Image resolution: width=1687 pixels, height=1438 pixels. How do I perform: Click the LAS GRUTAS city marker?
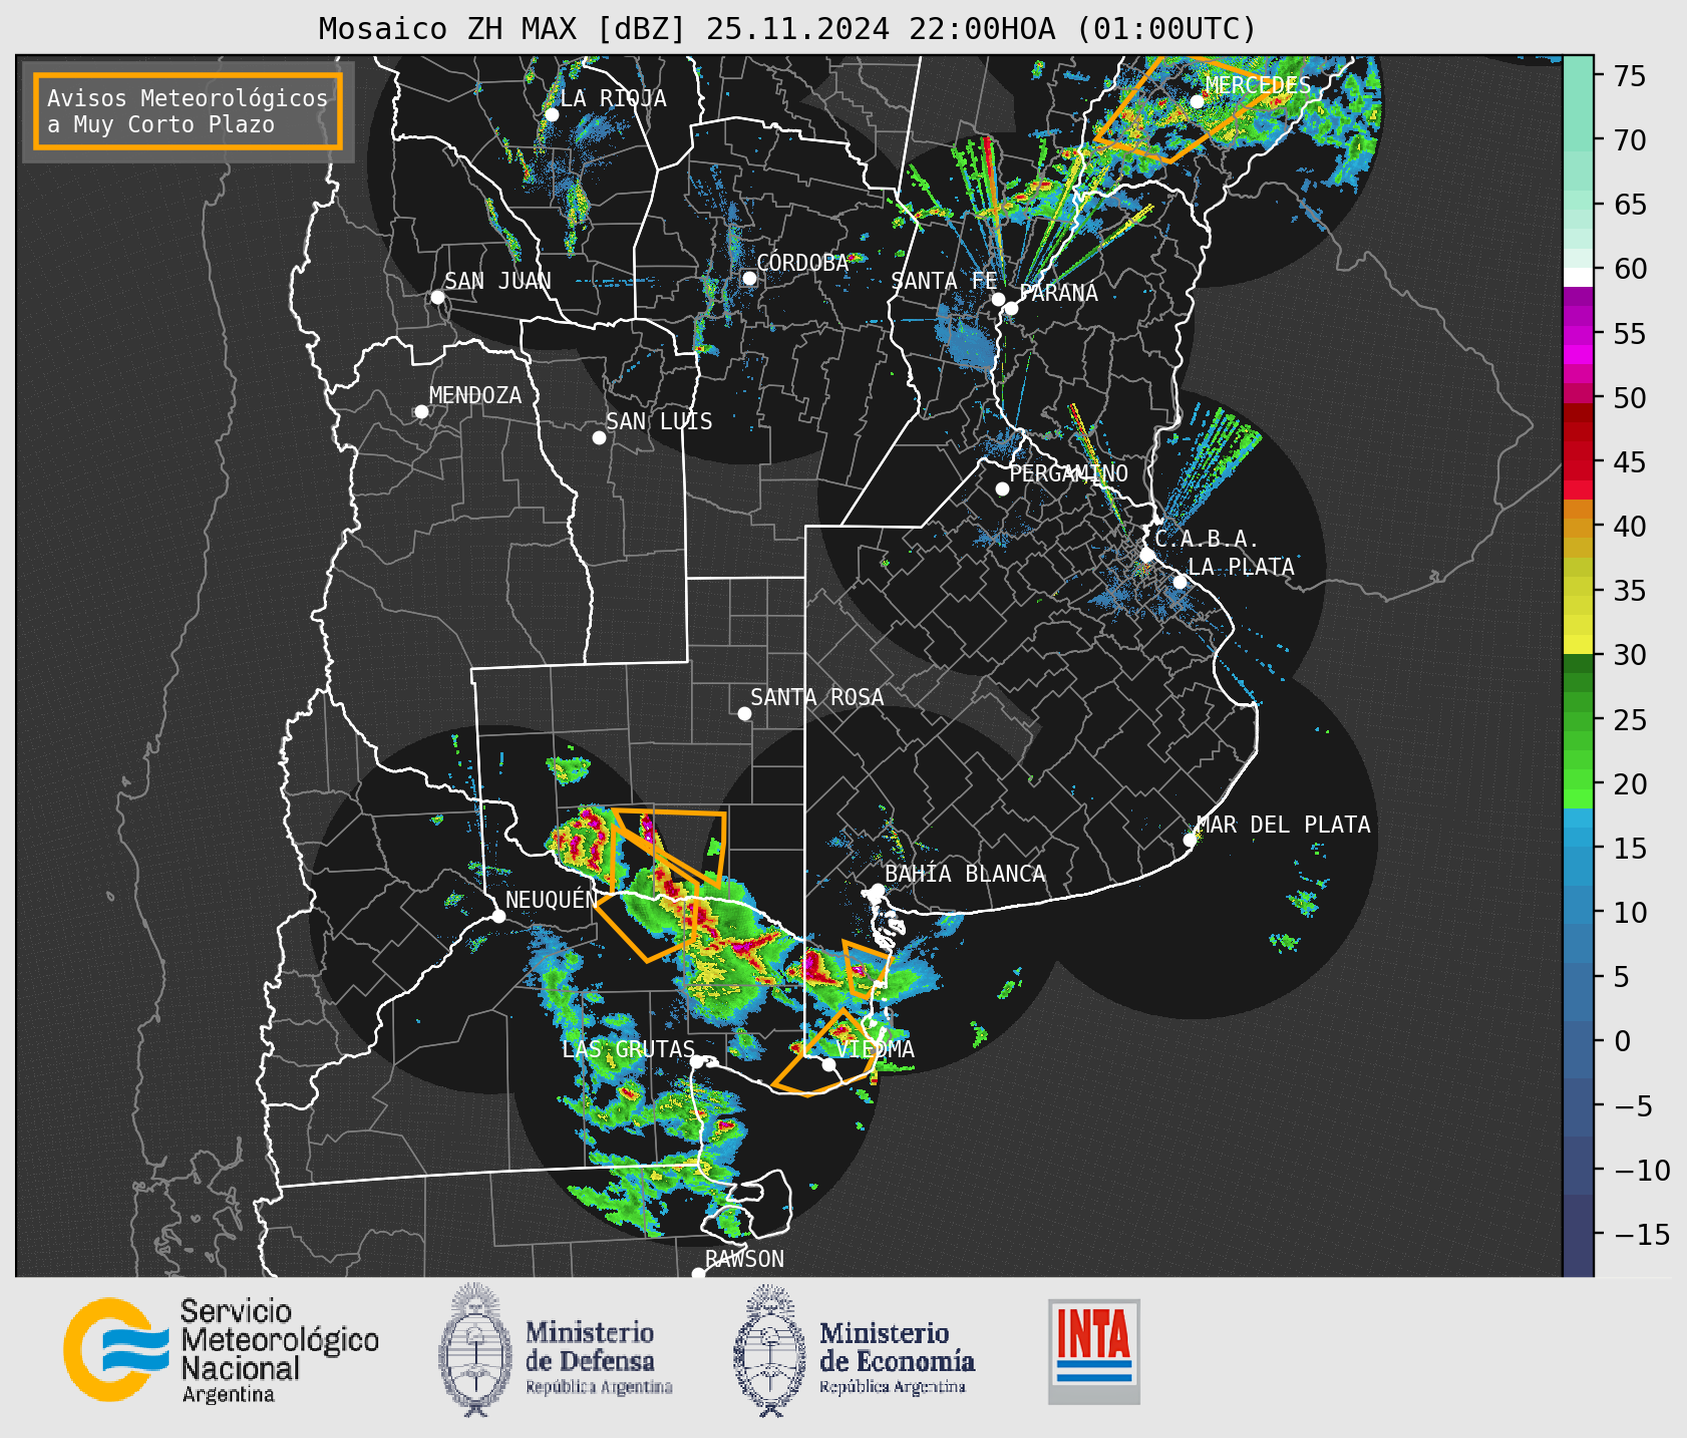click(697, 1062)
